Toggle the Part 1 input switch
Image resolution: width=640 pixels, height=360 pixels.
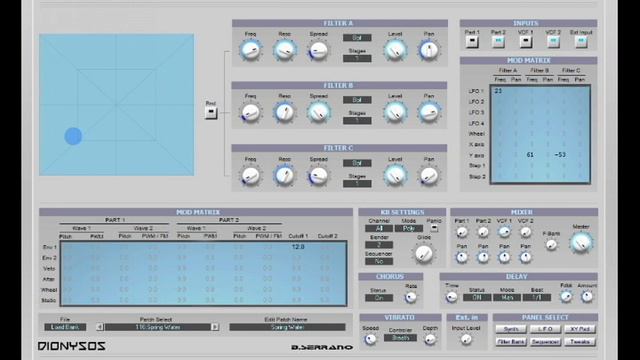coord(472,42)
